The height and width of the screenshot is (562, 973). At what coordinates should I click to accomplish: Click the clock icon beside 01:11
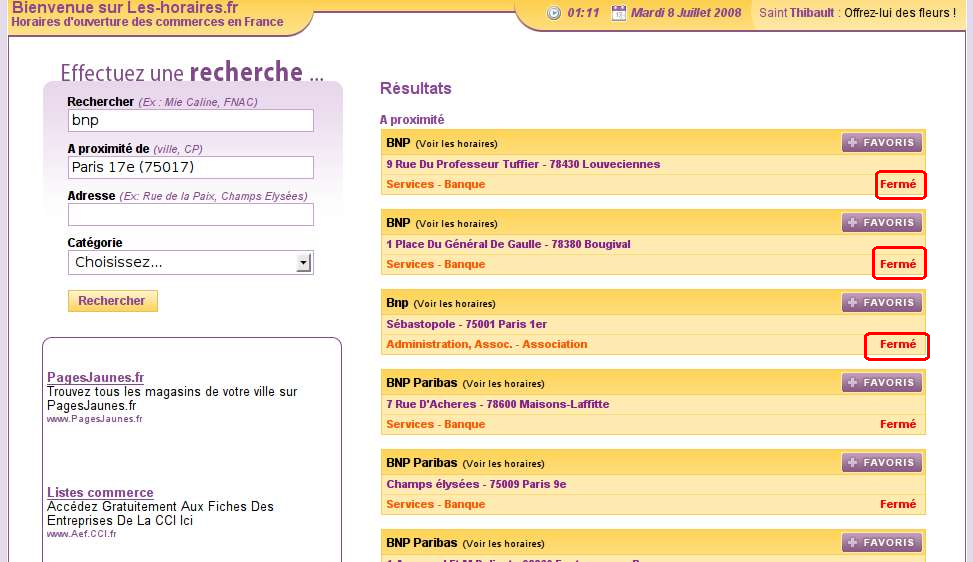(554, 13)
